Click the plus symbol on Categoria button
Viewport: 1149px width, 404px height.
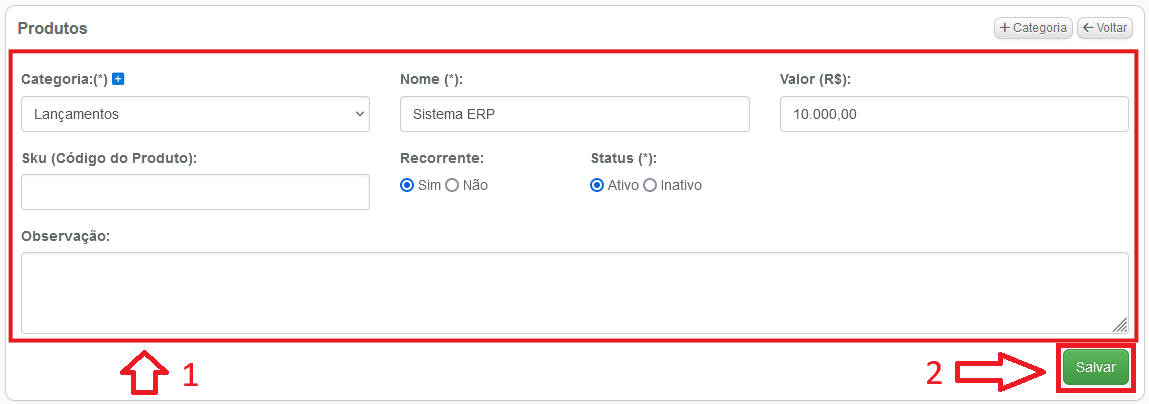click(x=1005, y=28)
